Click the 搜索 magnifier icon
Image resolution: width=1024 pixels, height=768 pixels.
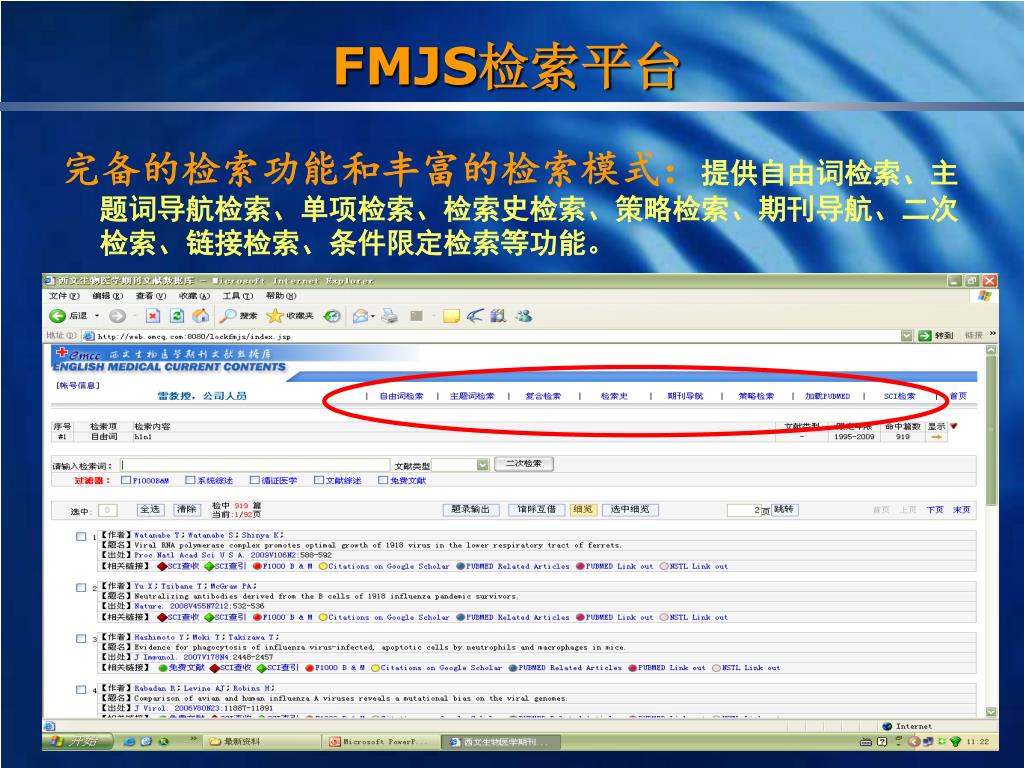point(228,316)
